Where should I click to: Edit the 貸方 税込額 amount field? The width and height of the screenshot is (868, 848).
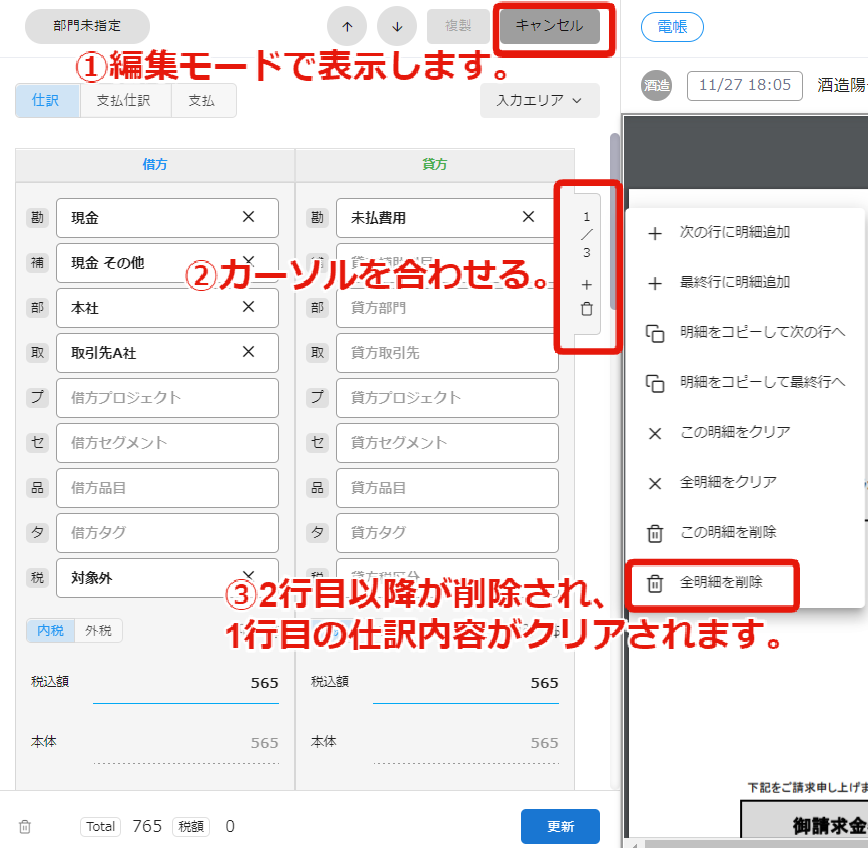click(x=466, y=684)
